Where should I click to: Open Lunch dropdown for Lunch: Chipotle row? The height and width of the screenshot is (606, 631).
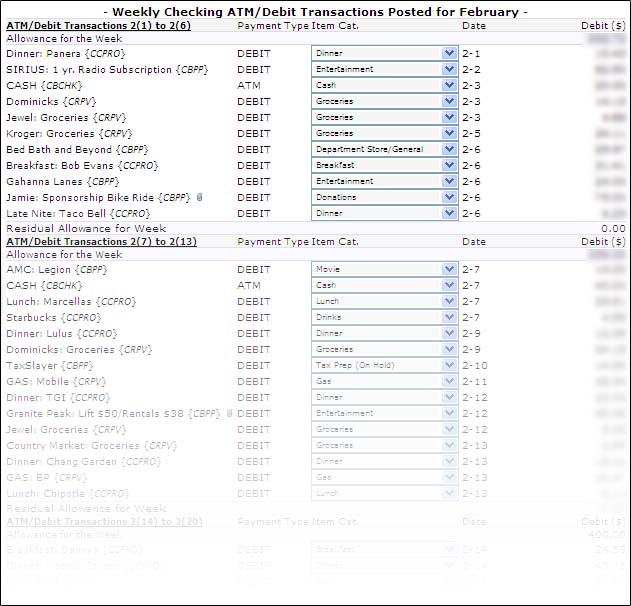pyautogui.click(x=384, y=493)
